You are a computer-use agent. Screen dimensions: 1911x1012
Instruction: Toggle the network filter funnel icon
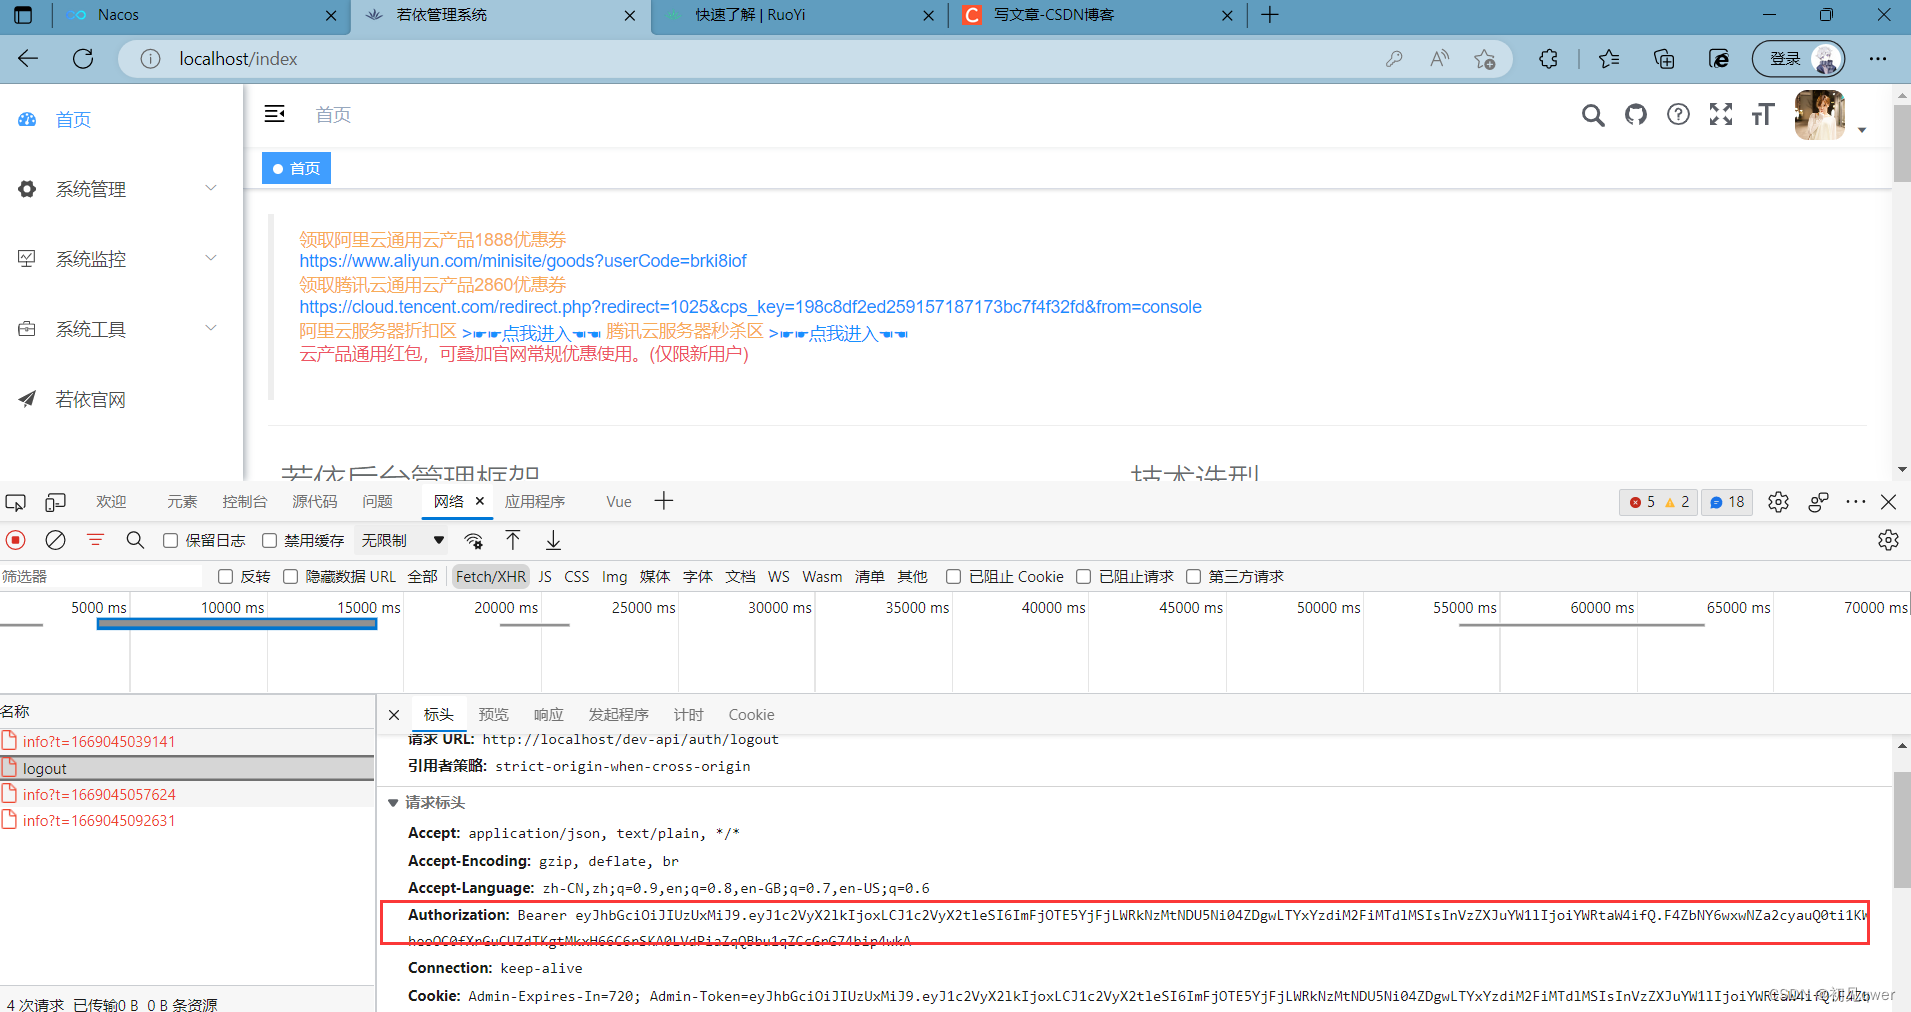pos(95,540)
